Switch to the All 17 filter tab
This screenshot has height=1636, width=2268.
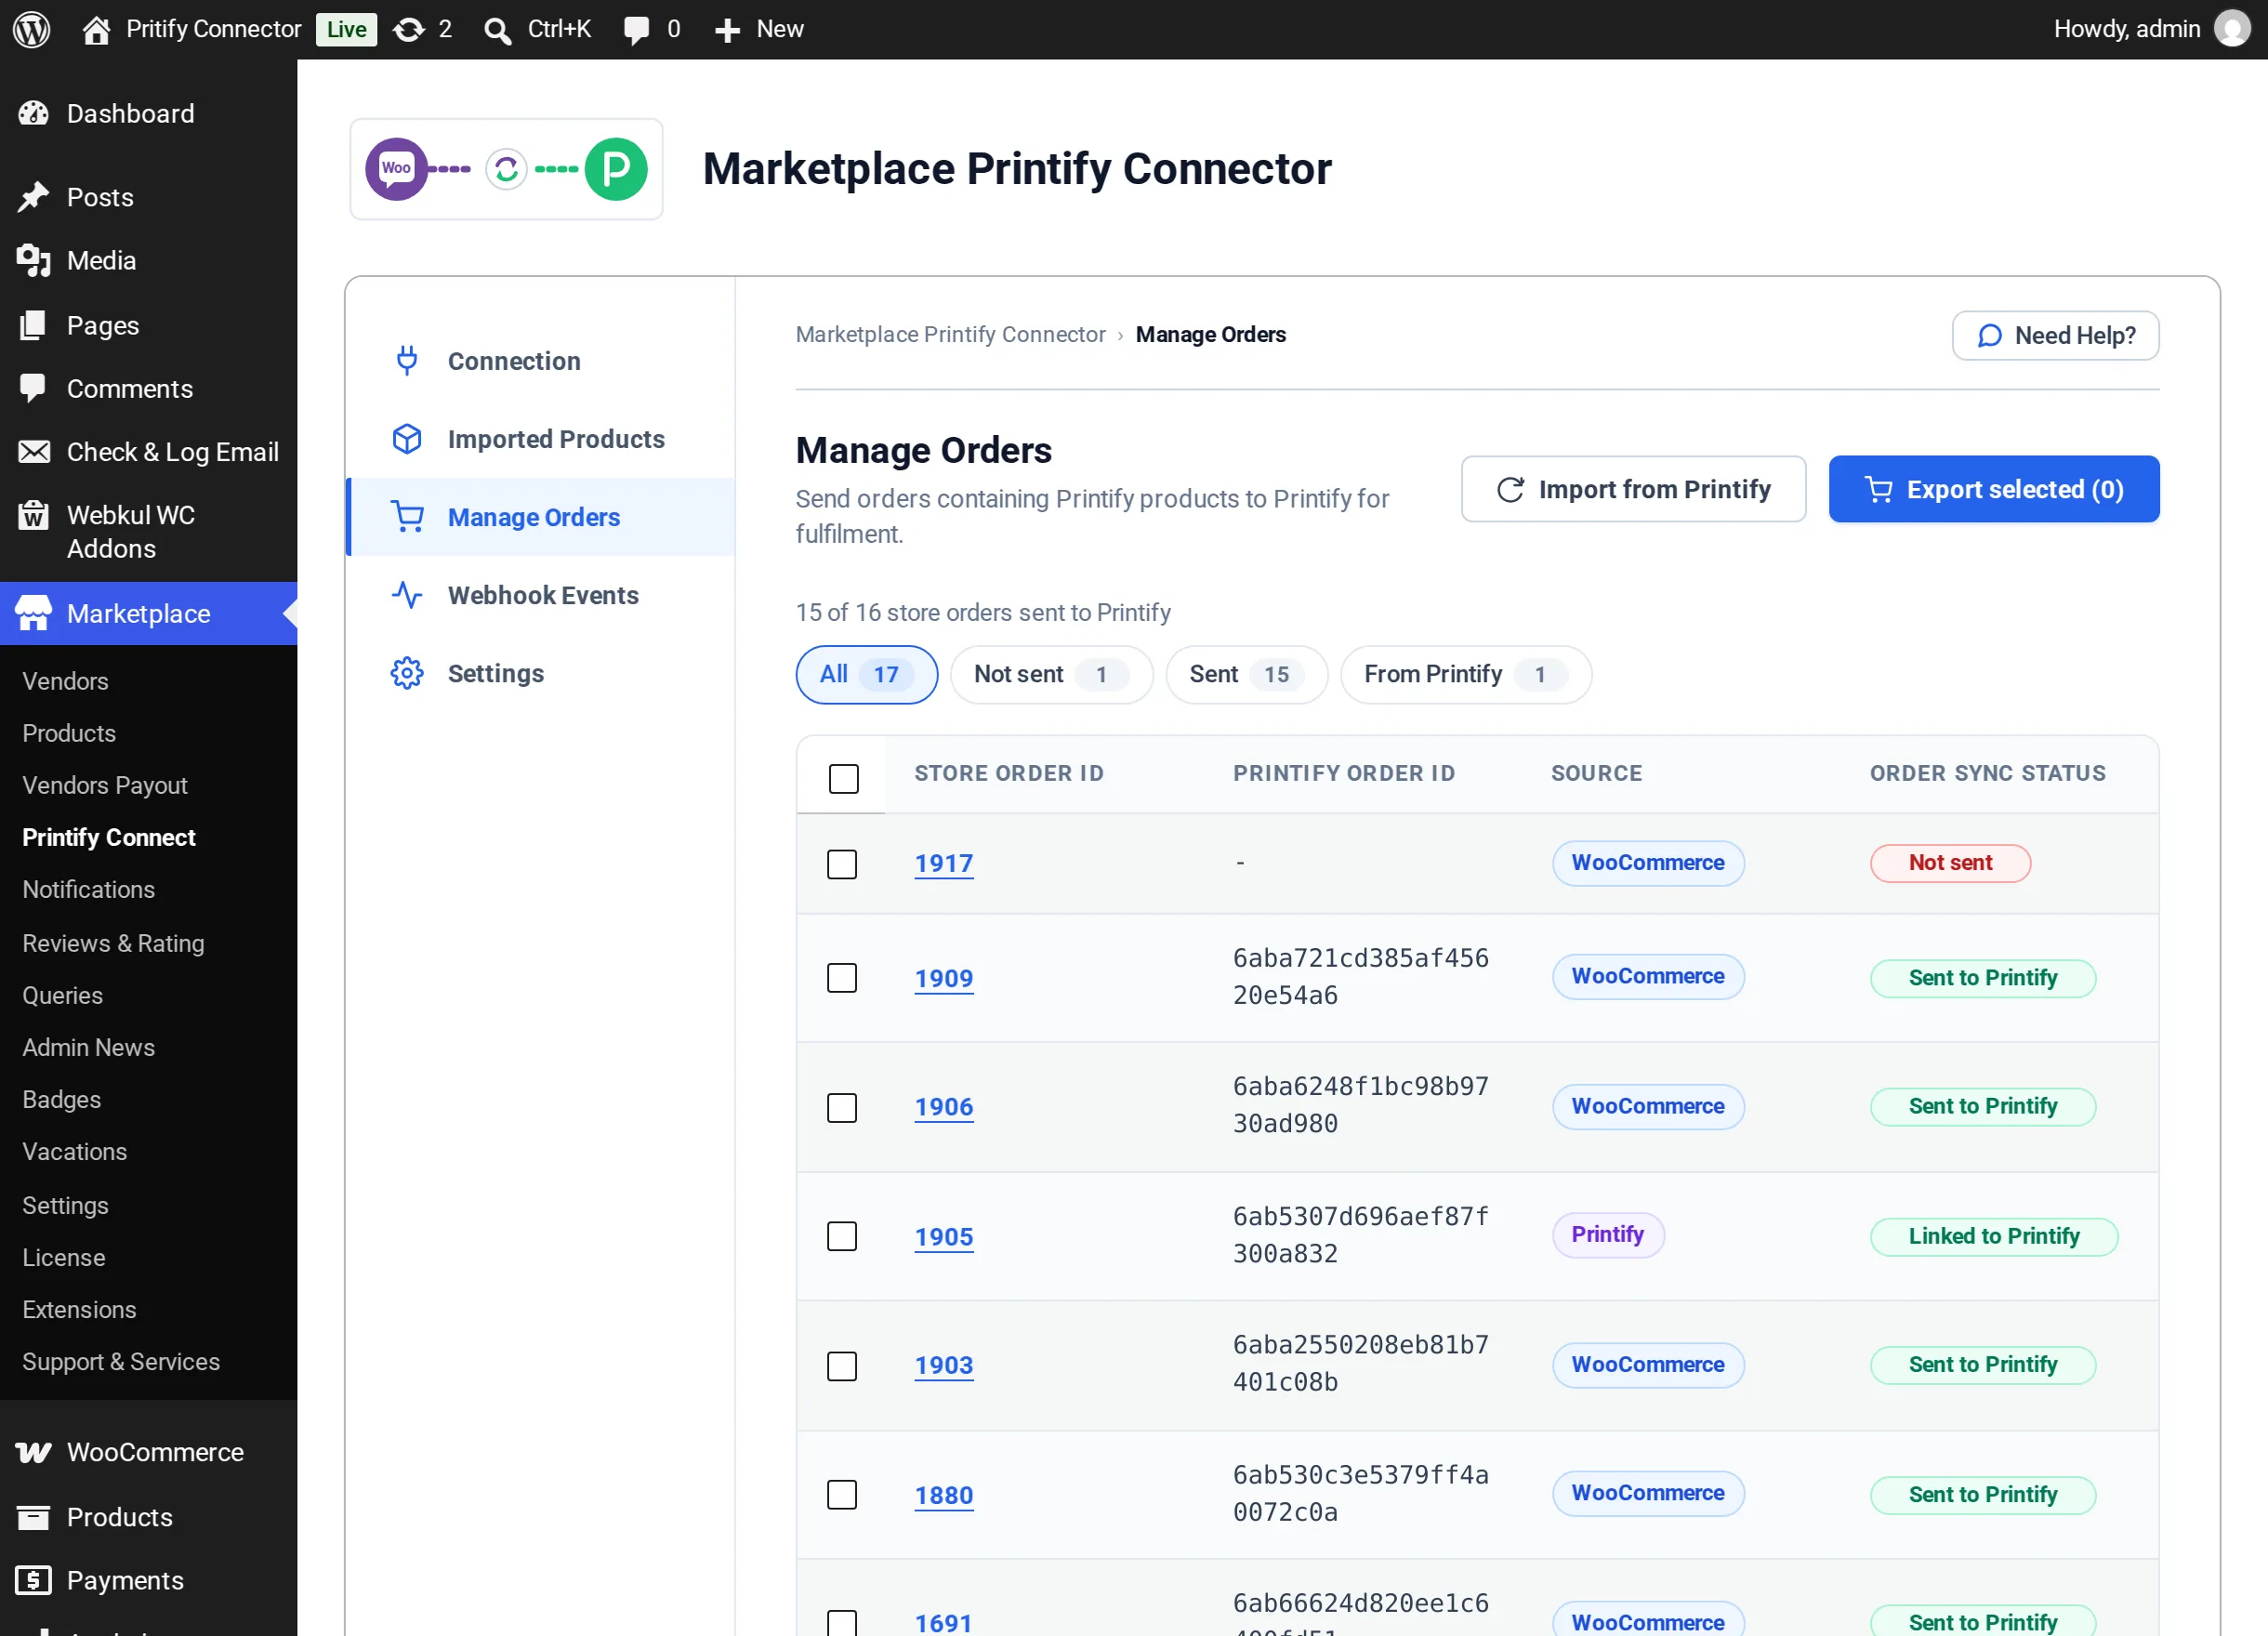(x=866, y=674)
